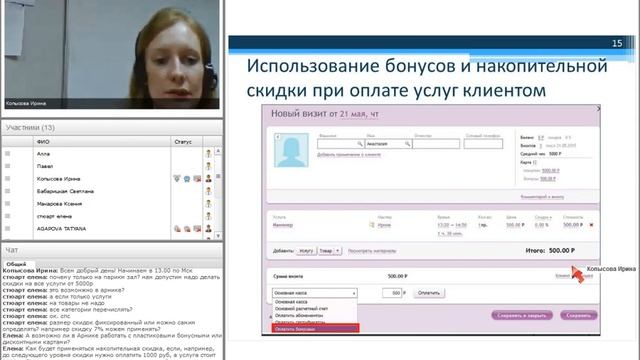Screen dimensions: 640x360
Task: Click the blue middle status icon for Копысова Ирина
Action: point(187,179)
